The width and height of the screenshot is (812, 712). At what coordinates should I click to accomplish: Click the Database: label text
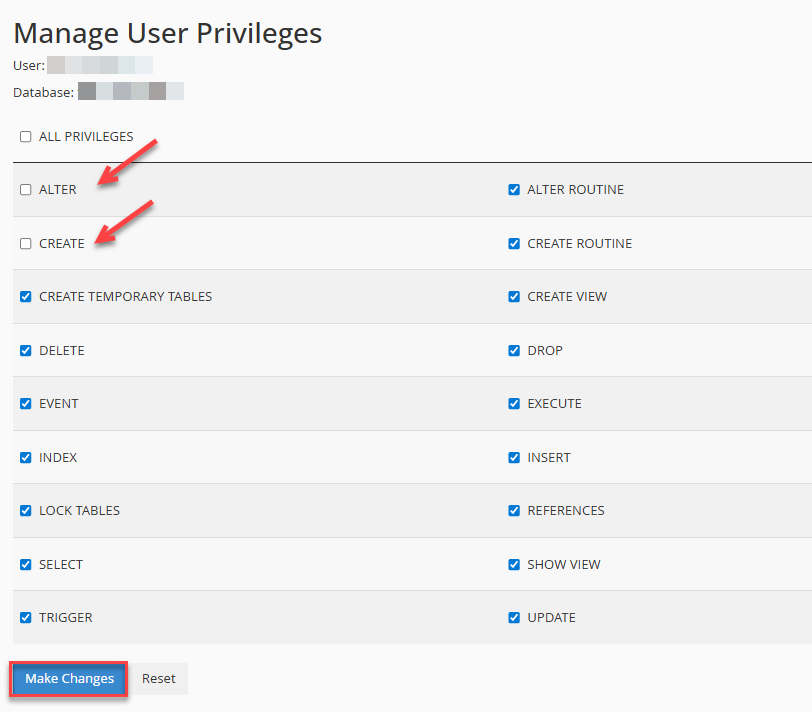44,93
